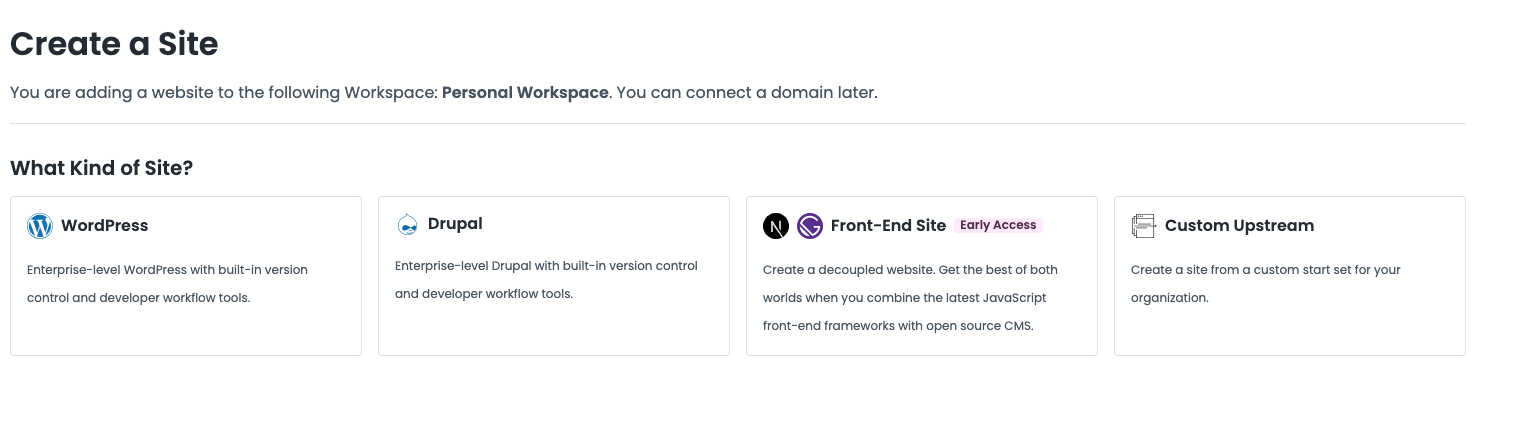Click the purple Gatsby logo icon
This screenshot has height=434, width=1526.
[x=810, y=226]
